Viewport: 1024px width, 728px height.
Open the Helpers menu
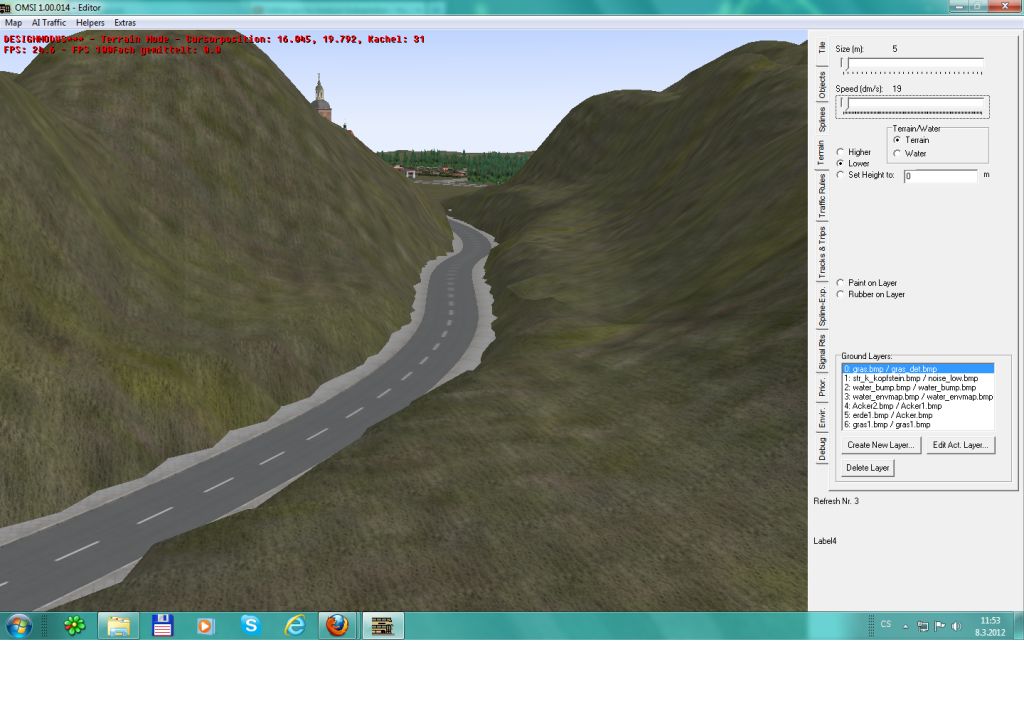click(90, 22)
